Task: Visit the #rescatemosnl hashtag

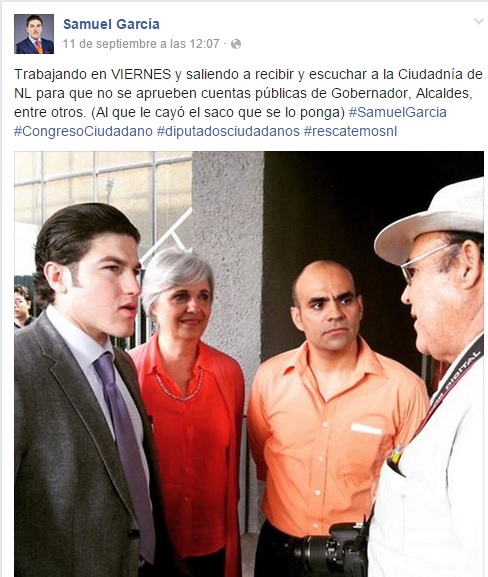Action: (350, 131)
